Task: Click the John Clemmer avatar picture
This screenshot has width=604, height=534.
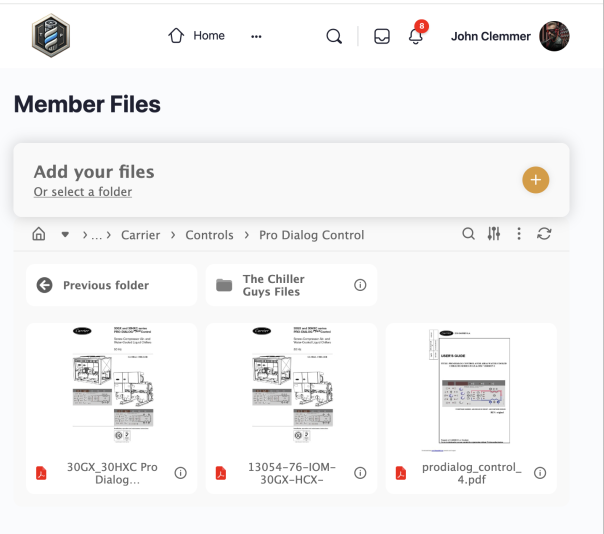Action: (554, 36)
